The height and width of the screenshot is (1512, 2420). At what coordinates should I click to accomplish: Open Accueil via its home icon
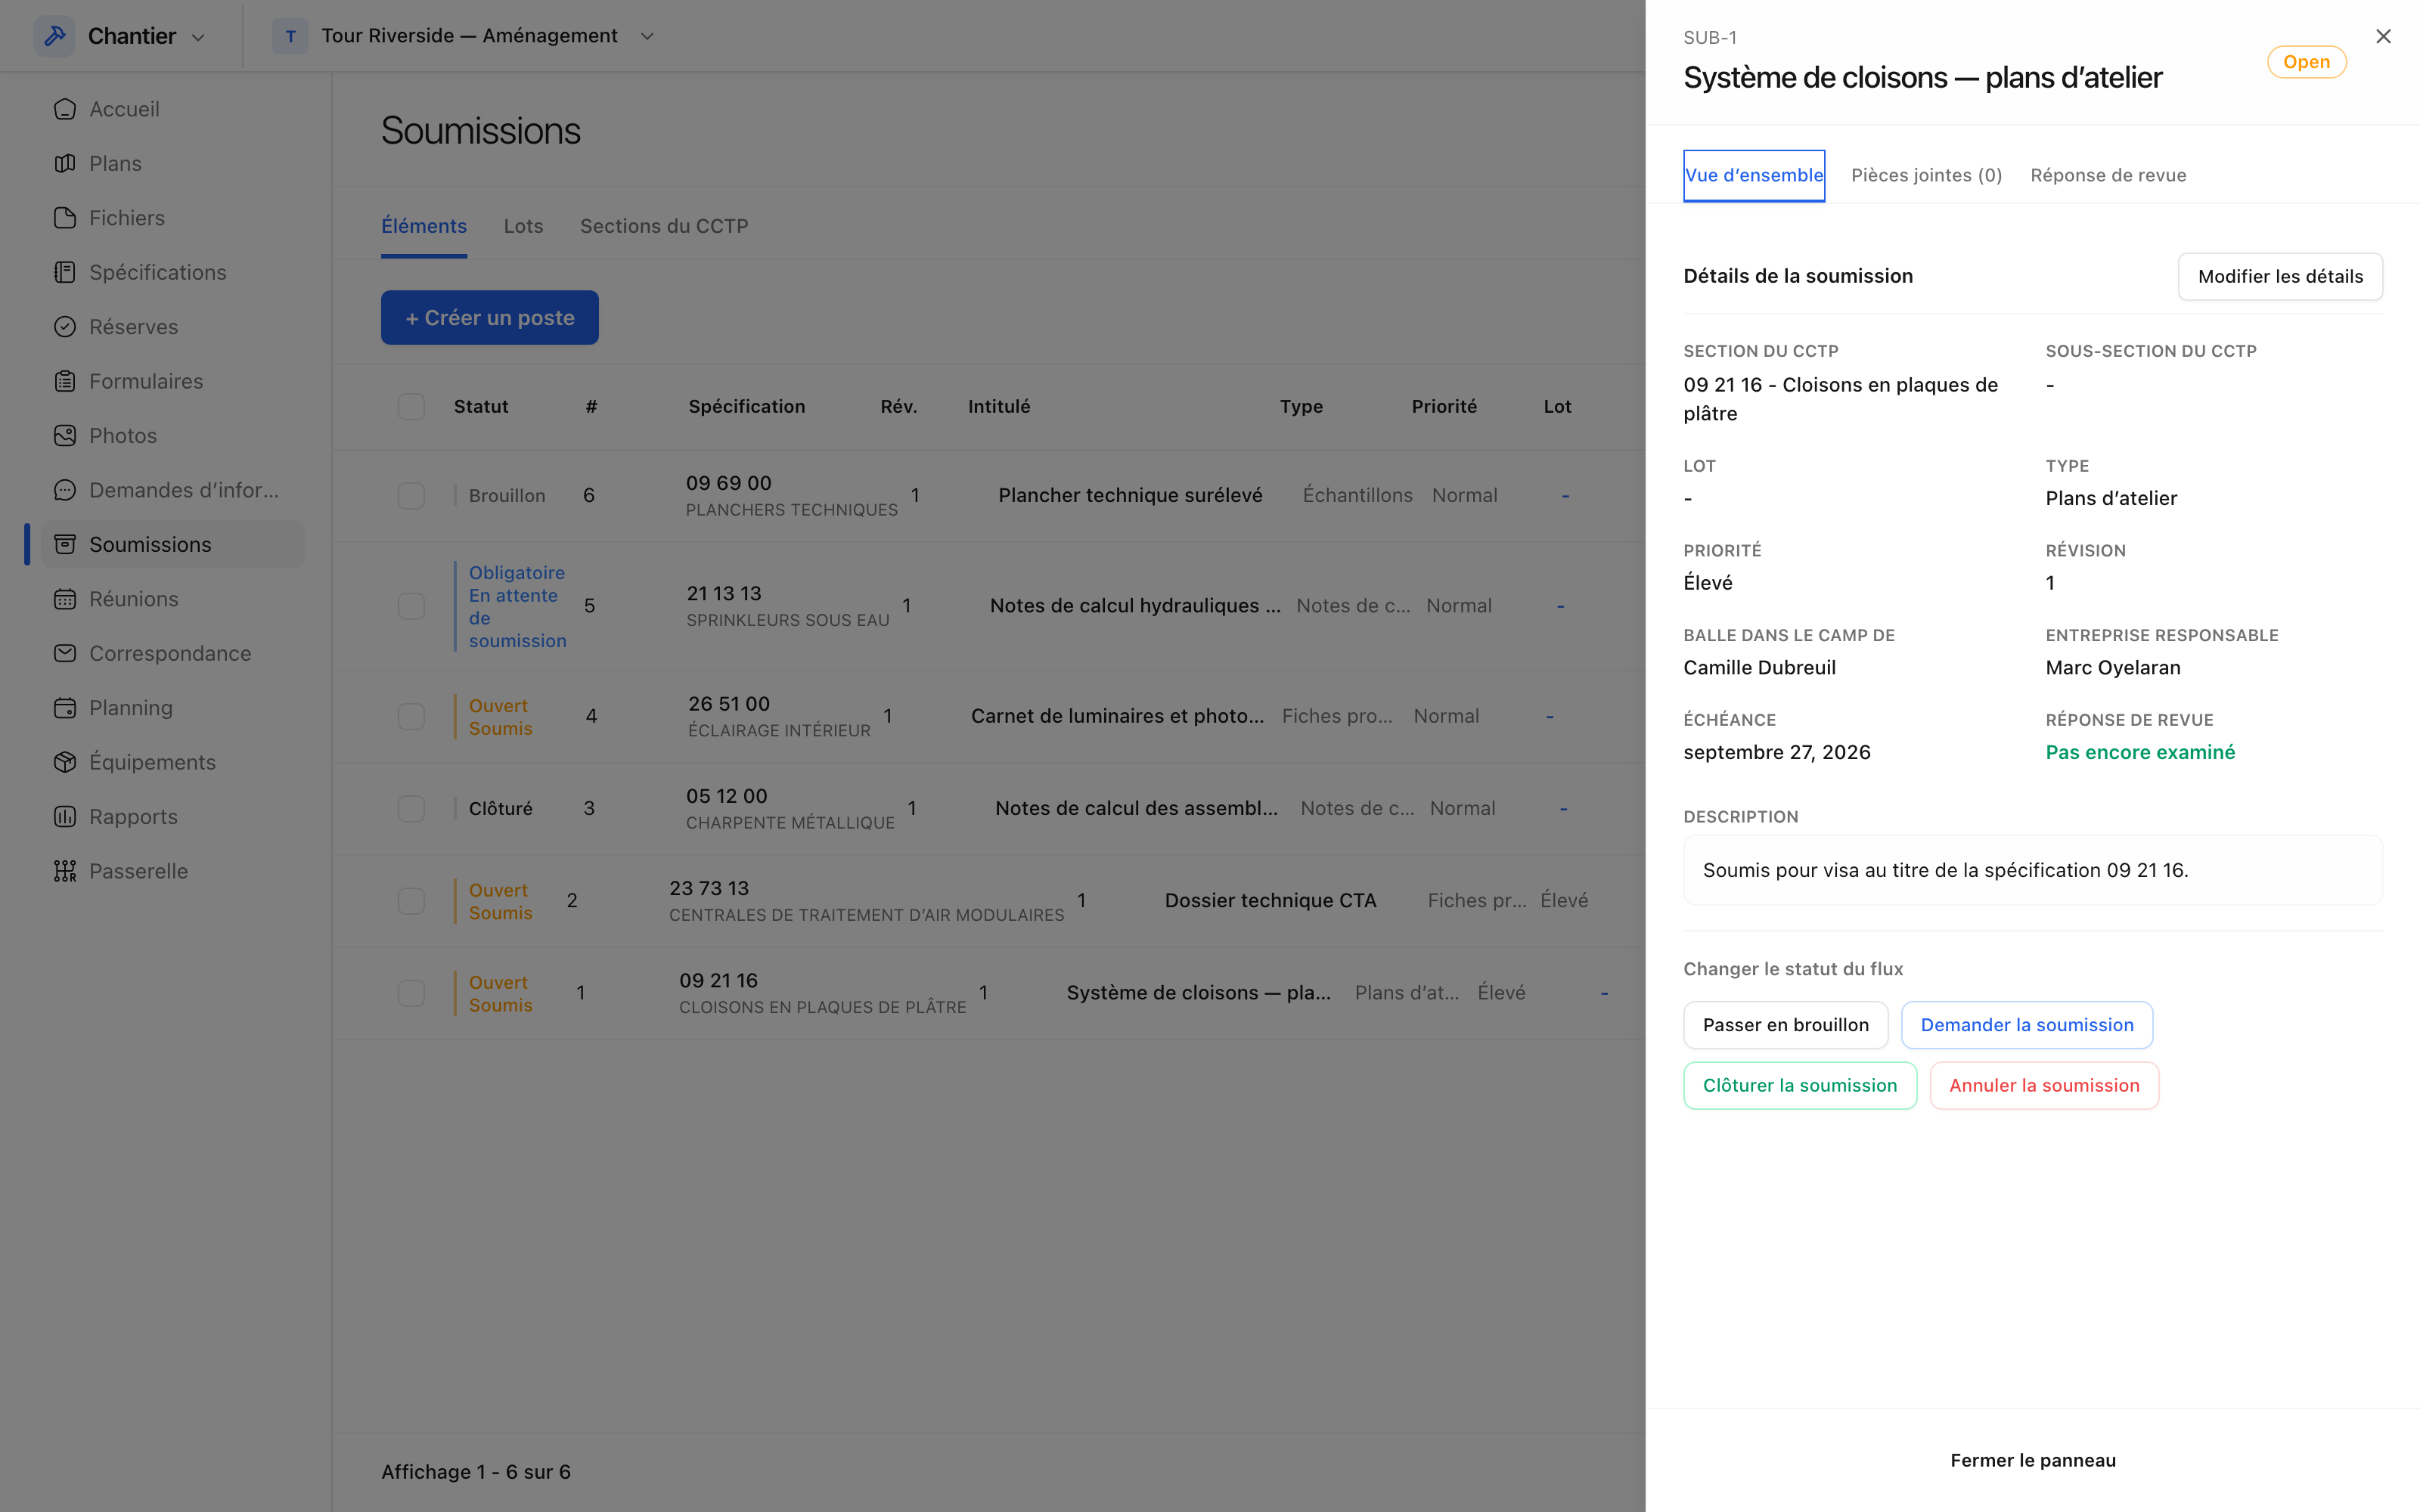[65, 109]
